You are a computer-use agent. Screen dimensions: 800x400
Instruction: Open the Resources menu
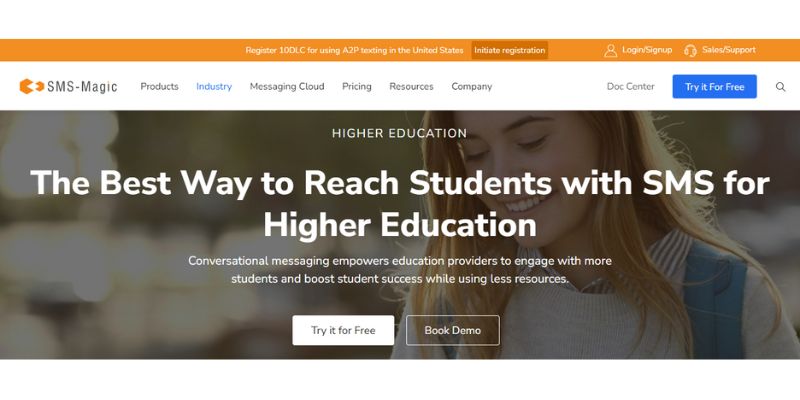point(411,87)
